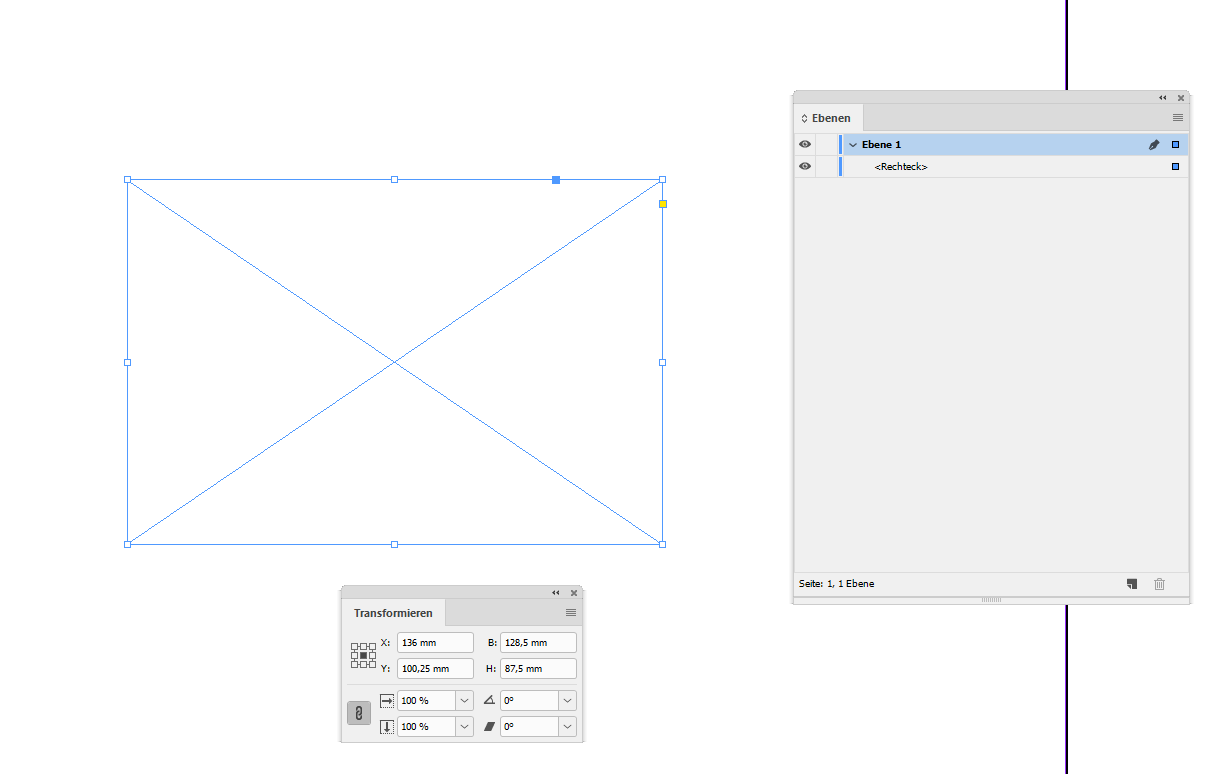This screenshot has width=1213, height=774.
Task: Select the <Rechteck> row in Ebenen
Action: pyautogui.click(x=992, y=166)
